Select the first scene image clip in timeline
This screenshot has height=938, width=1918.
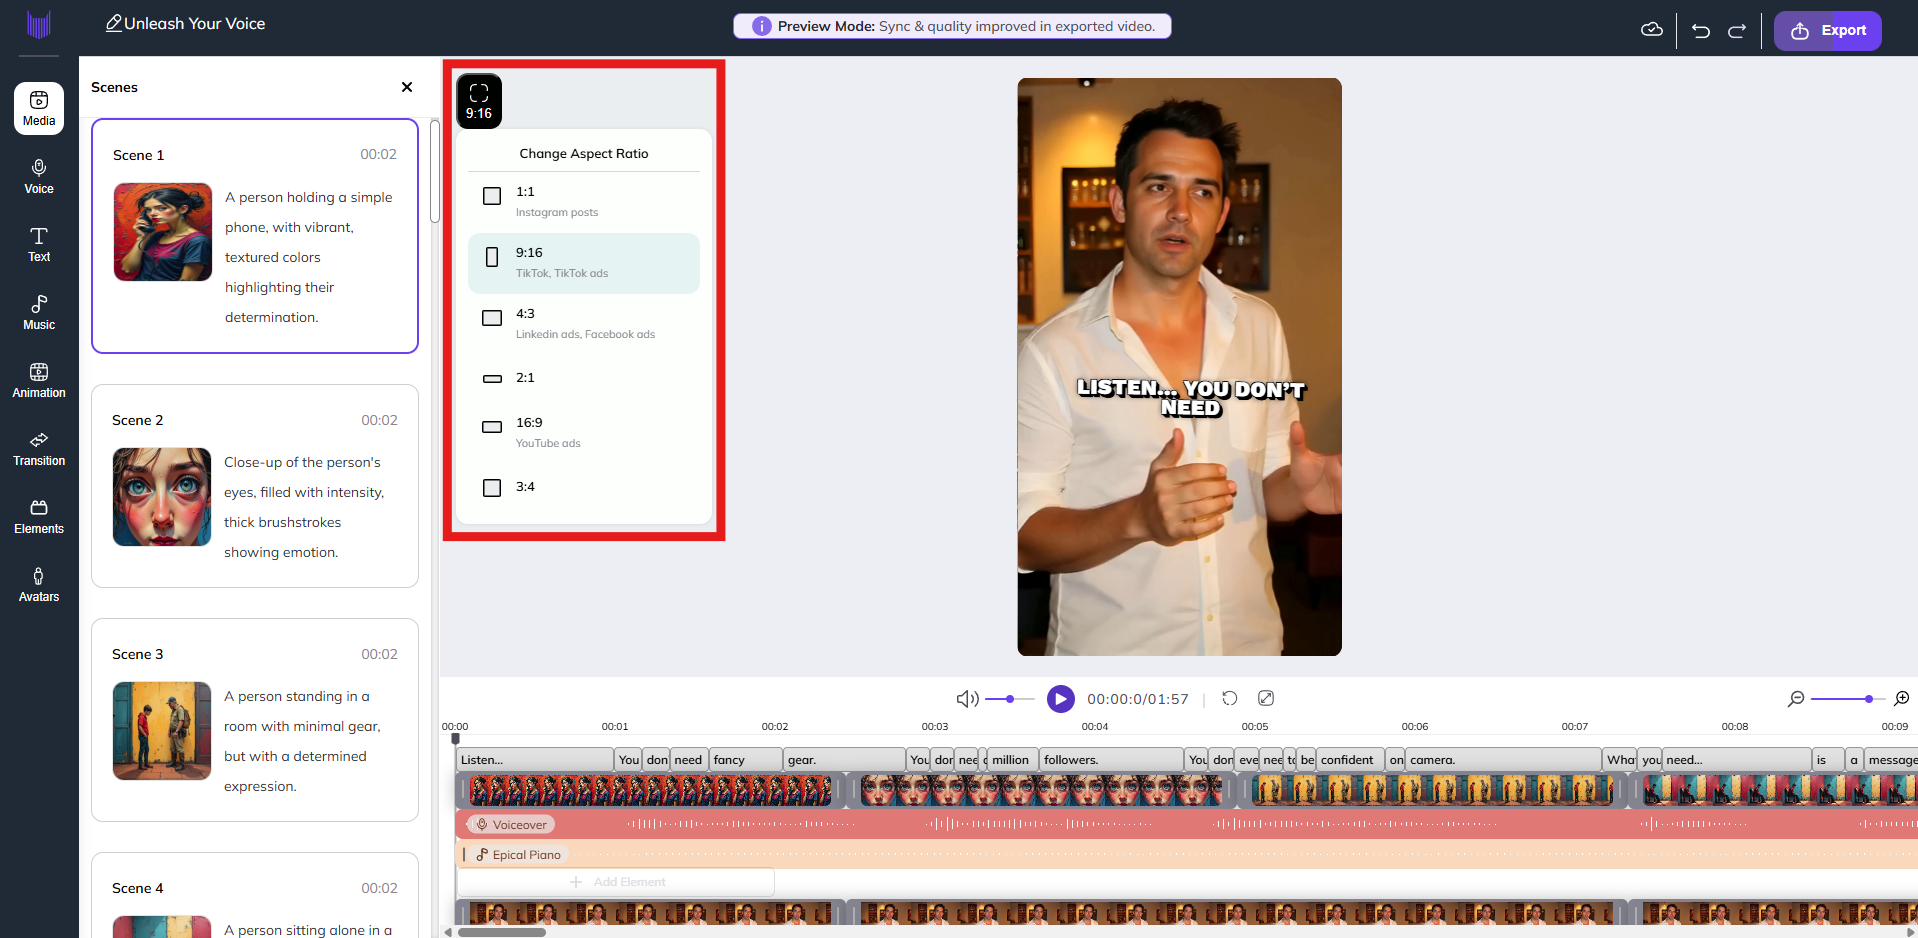point(651,791)
